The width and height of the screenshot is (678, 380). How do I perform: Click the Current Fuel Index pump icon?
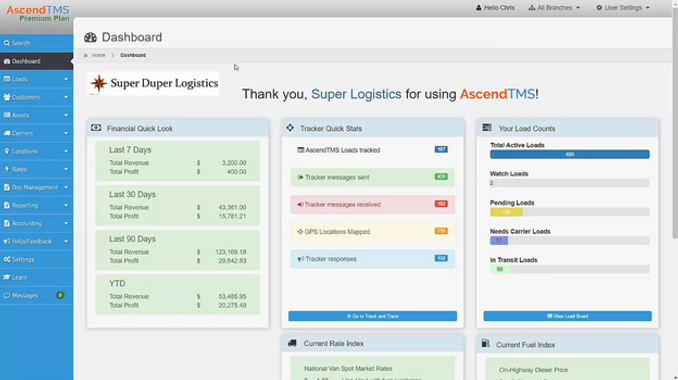tap(486, 343)
